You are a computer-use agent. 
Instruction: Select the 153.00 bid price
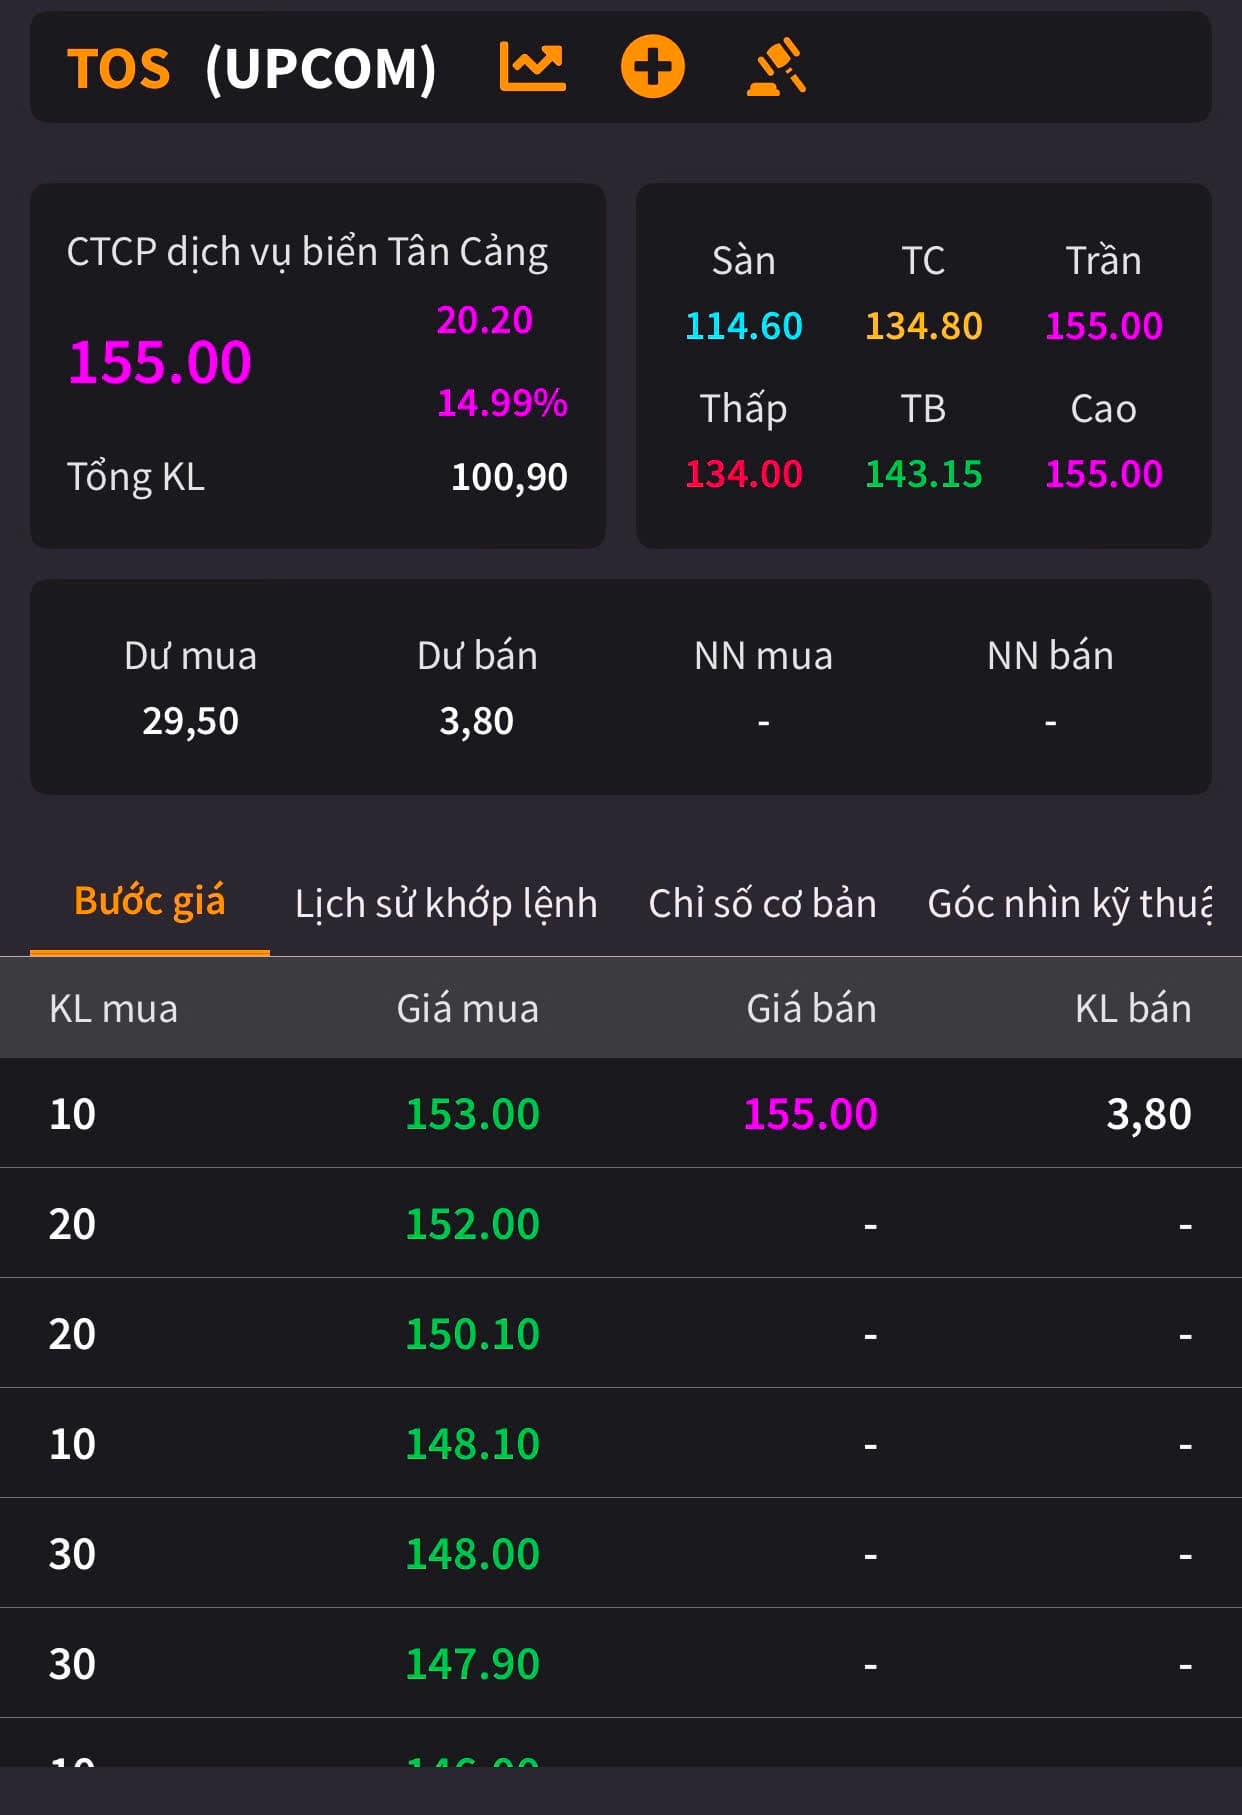[472, 1114]
